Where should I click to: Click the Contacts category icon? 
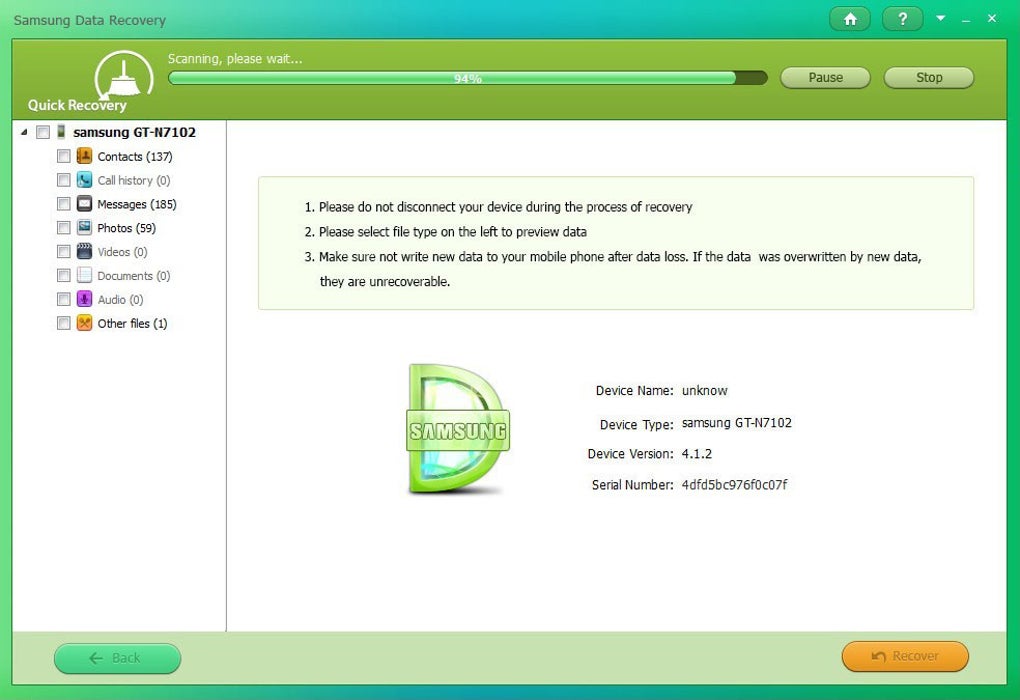point(84,156)
